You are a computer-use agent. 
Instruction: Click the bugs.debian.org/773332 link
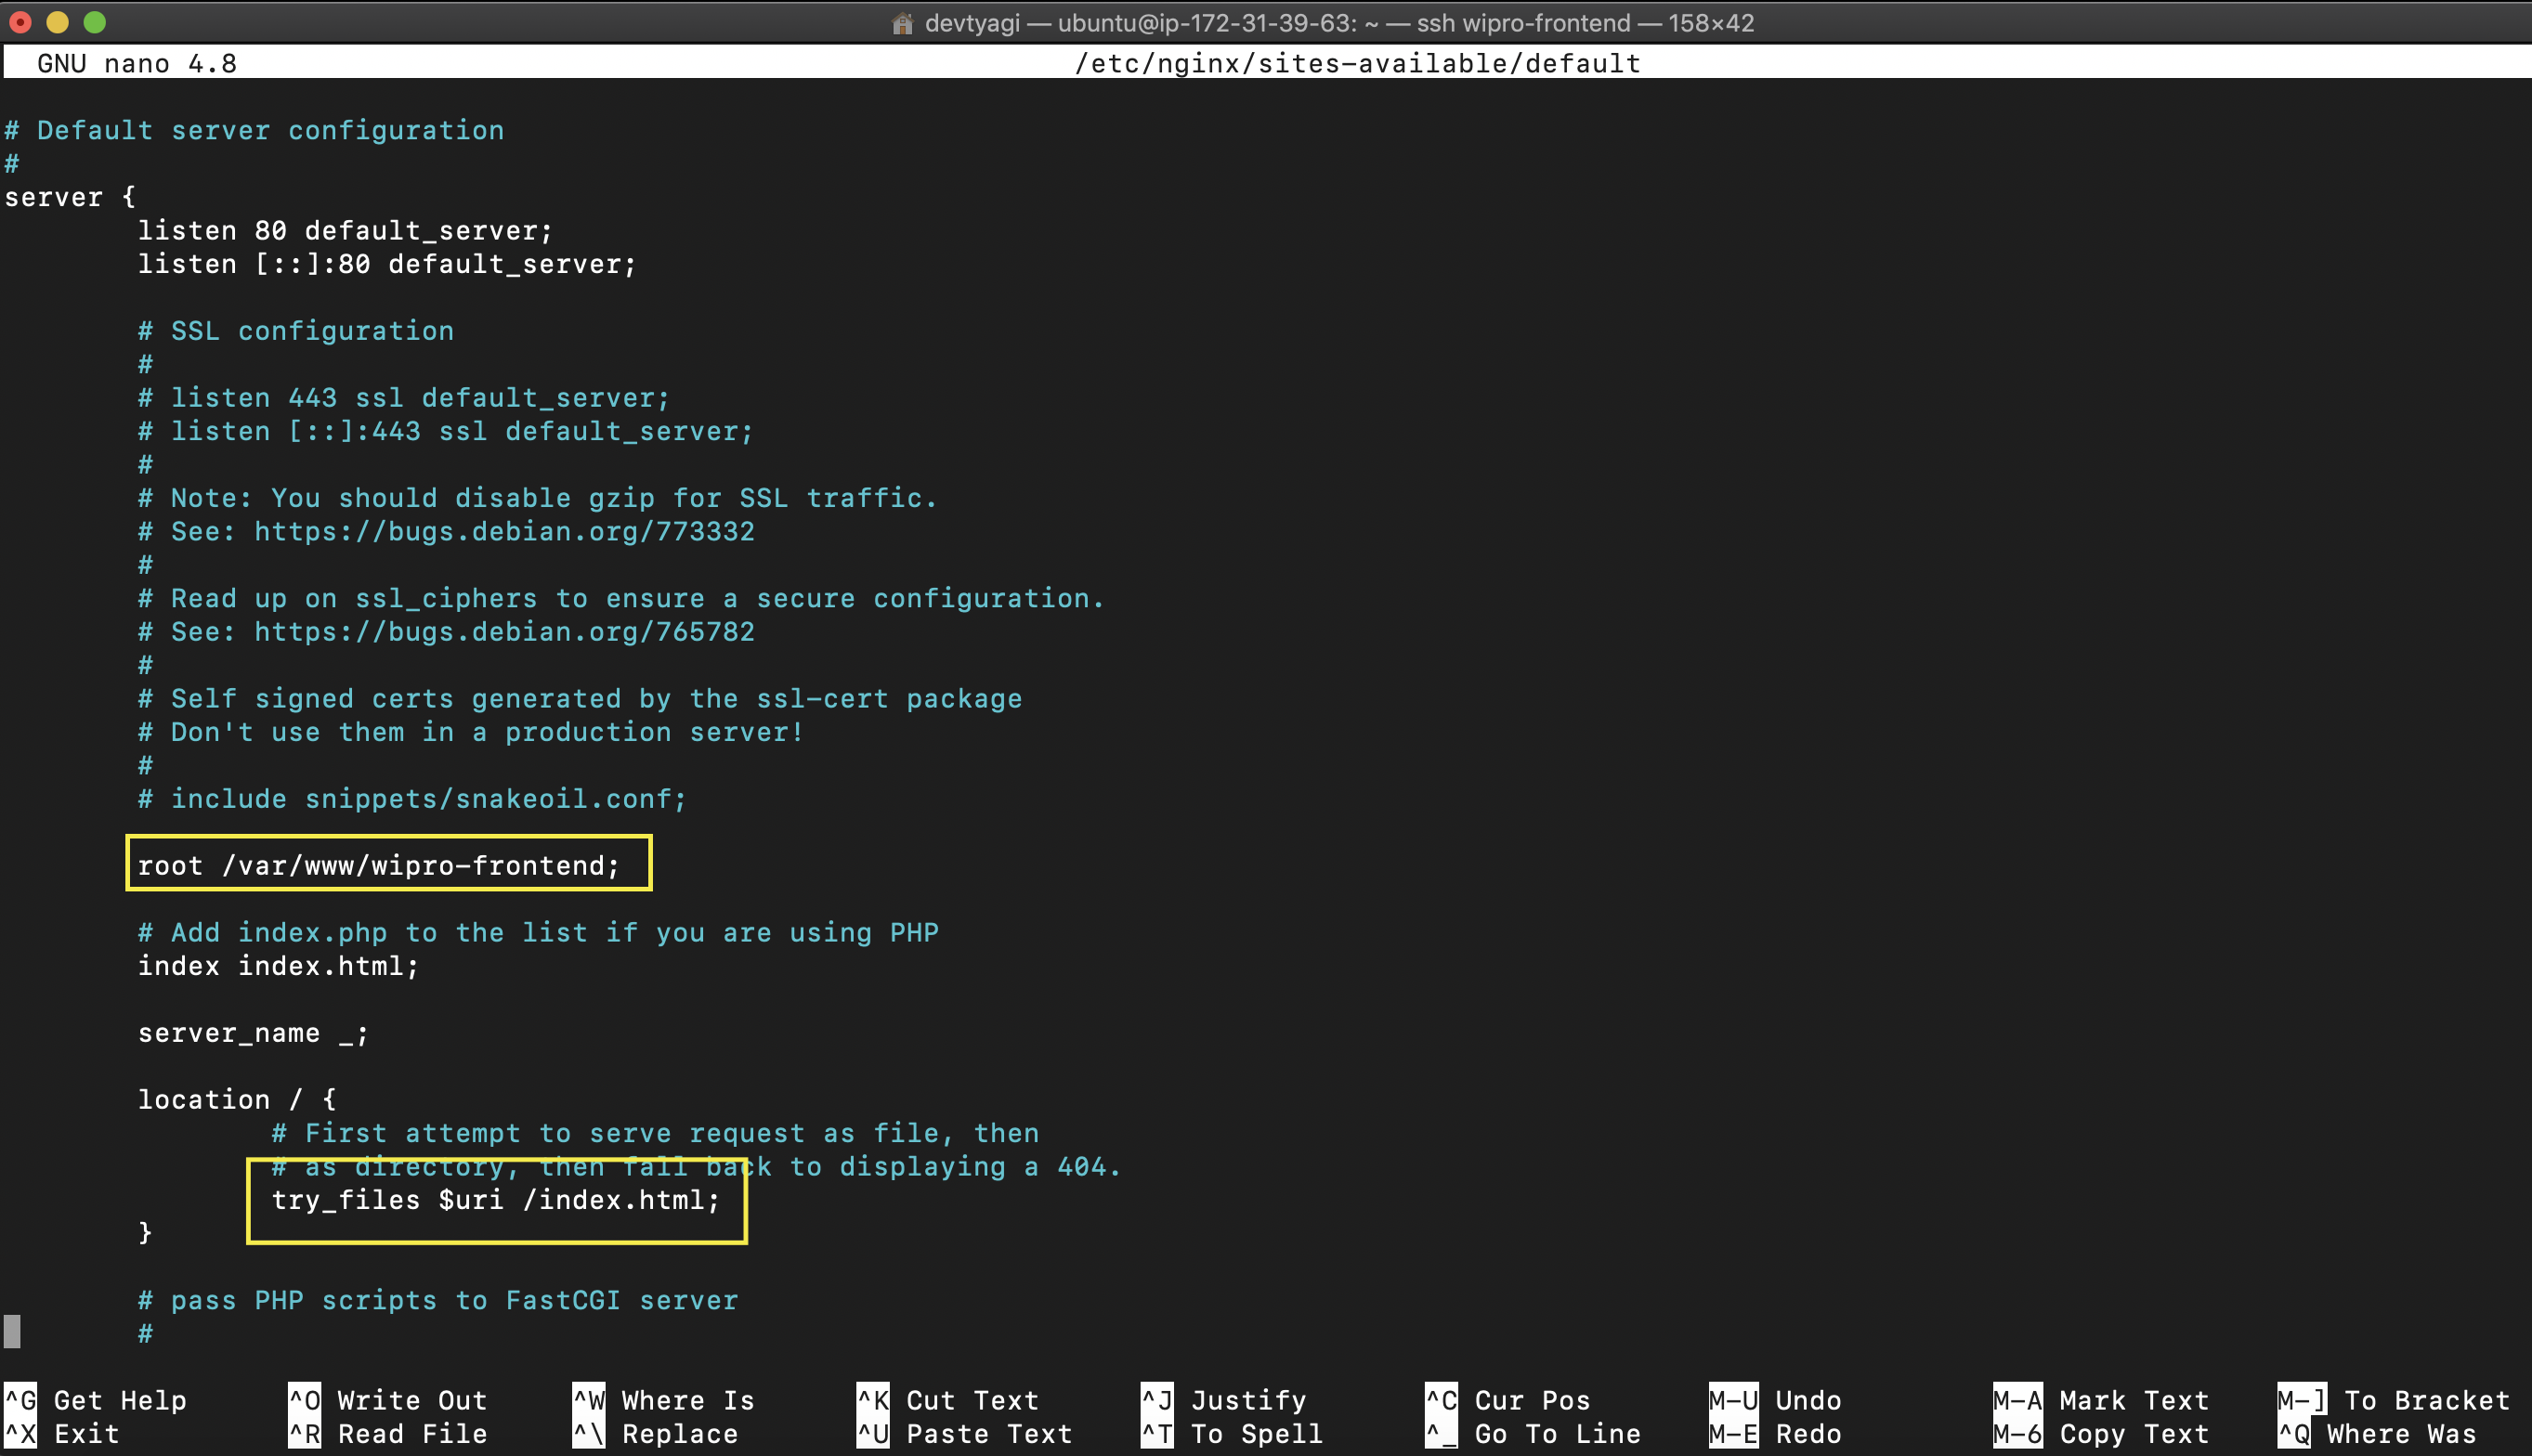click(x=504, y=531)
